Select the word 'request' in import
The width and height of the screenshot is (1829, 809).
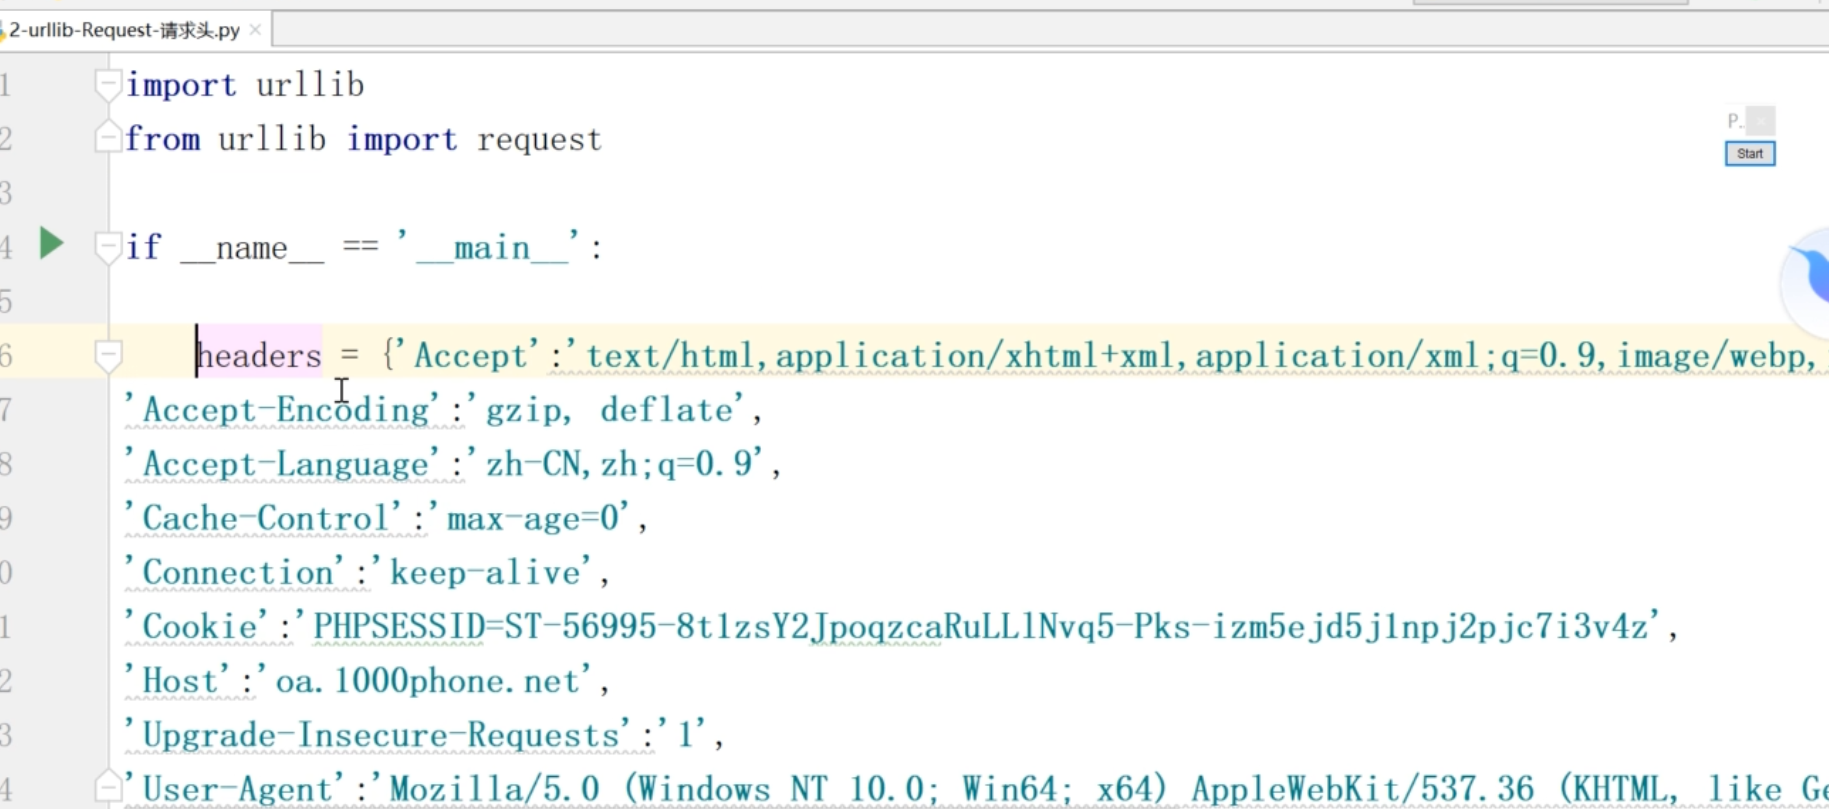pyautogui.click(x=540, y=140)
